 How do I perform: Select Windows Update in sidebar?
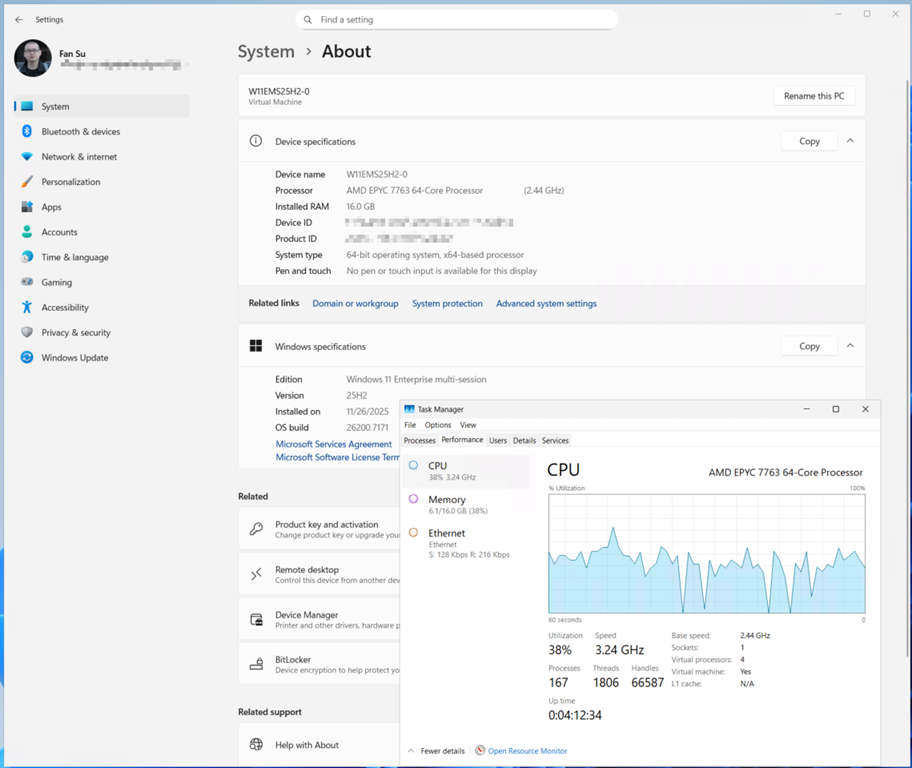74,358
